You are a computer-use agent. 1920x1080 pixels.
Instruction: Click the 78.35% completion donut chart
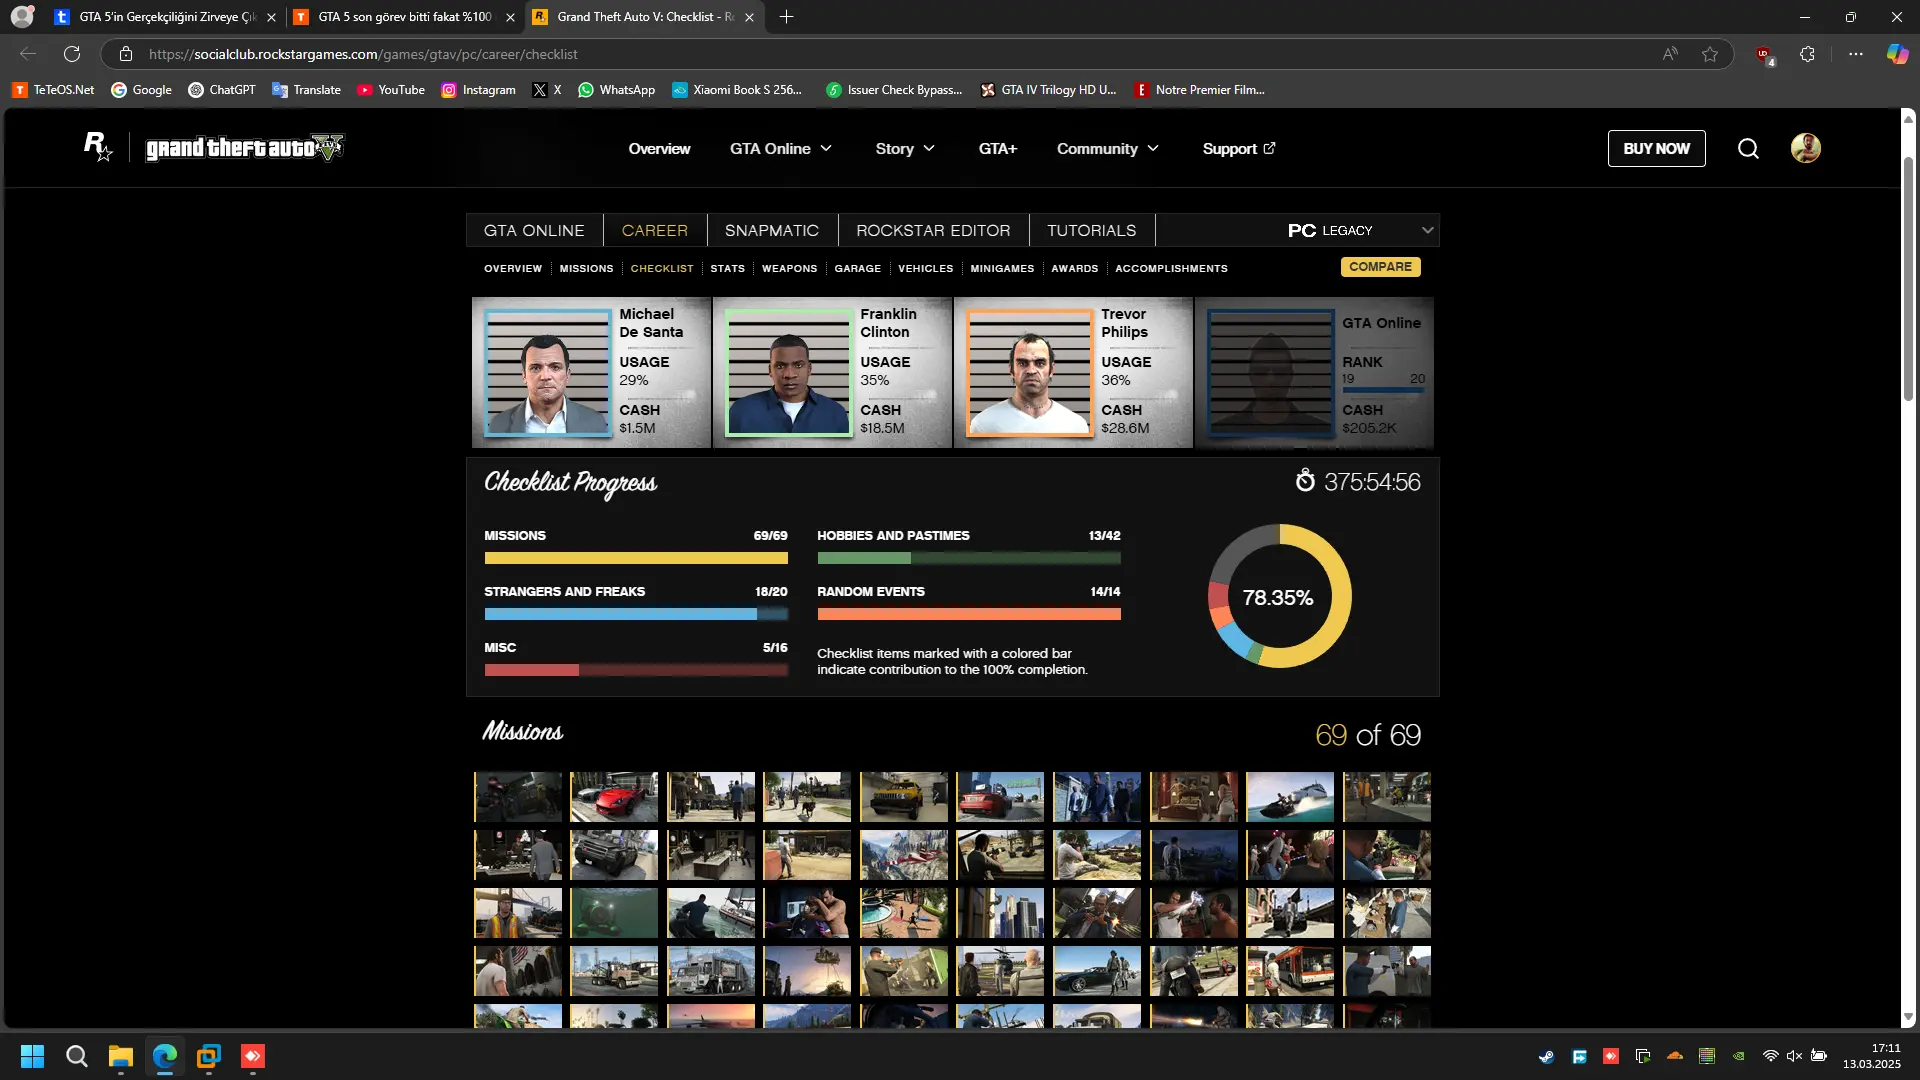point(1279,596)
